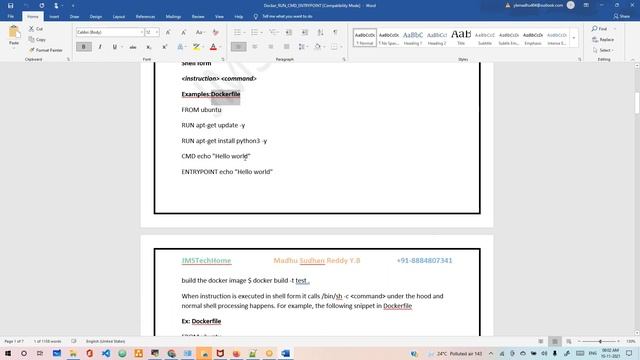Switch to the Layout tab
640x360 pixels.
tap(119, 16)
